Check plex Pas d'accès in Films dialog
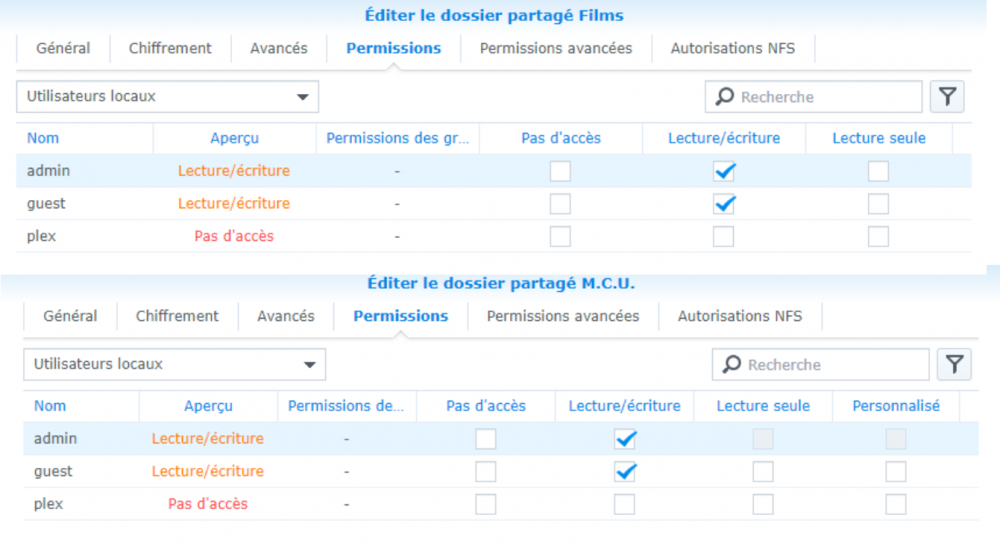 tap(561, 237)
